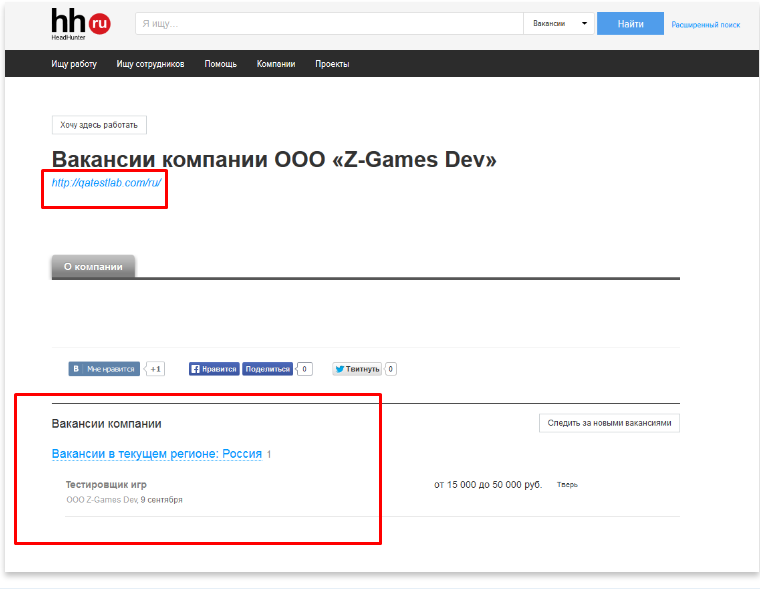Select the 'О компании' tab

pyautogui.click(x=93, y=267)
